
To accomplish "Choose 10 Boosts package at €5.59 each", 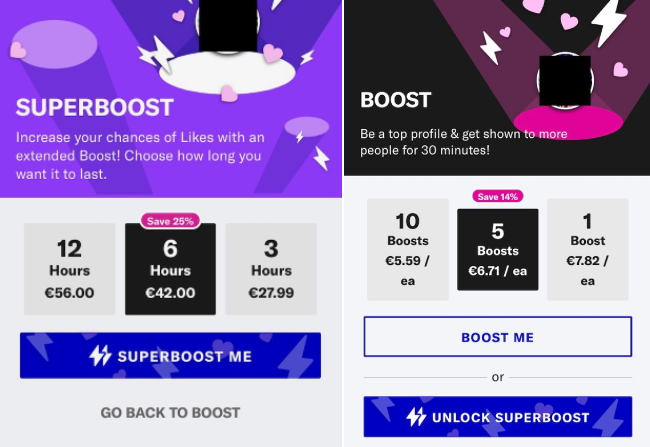I will click(407, 249).
